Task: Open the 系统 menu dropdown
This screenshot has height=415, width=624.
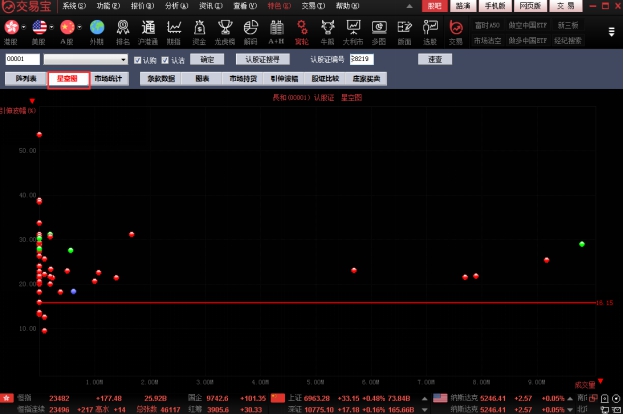Action: tap(74, 5)
